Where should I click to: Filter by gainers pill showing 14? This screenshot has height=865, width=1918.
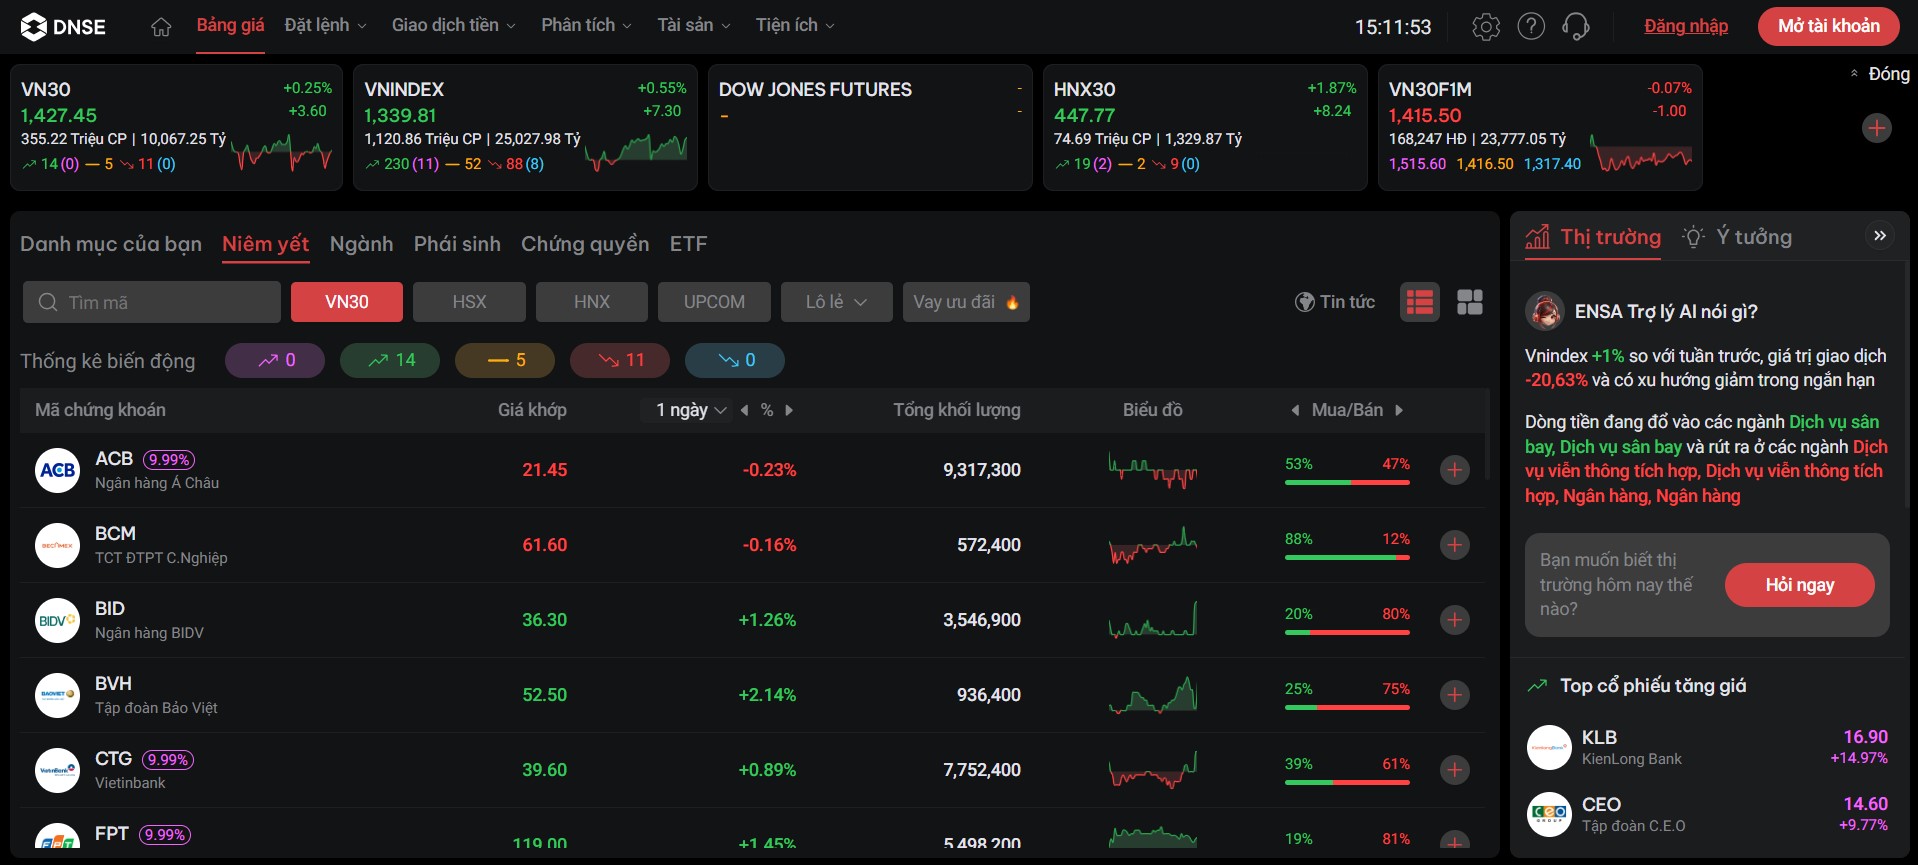click(x=390, y=360)
